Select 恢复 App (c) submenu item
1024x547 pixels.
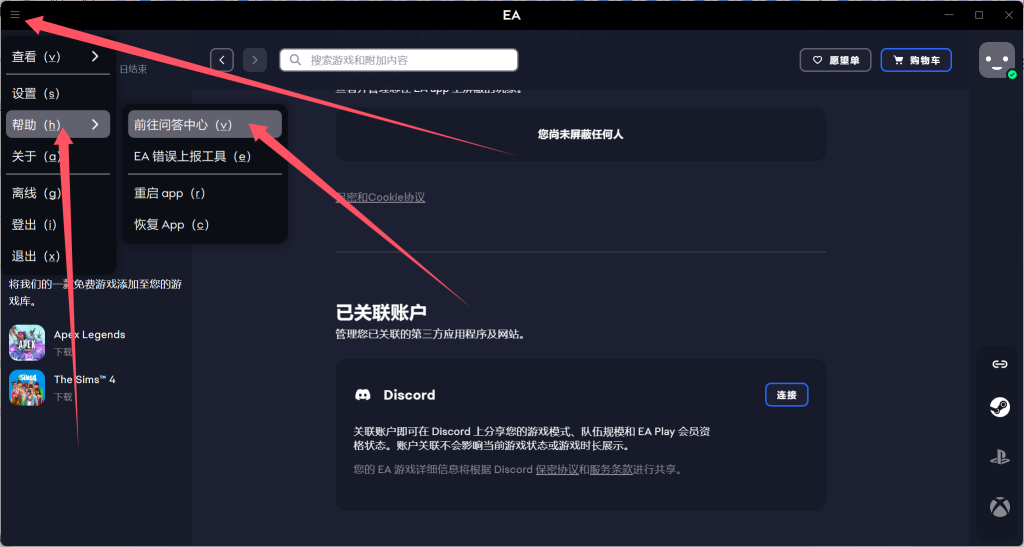205,225
